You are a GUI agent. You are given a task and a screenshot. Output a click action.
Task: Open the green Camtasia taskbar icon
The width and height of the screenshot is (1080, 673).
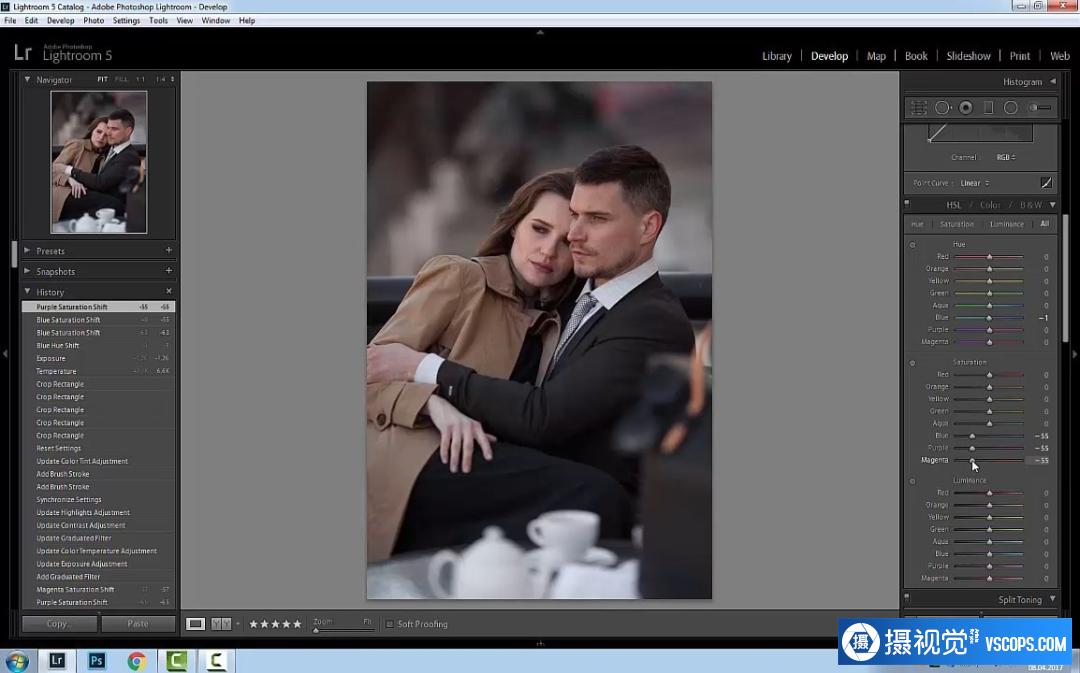(176, 661)
